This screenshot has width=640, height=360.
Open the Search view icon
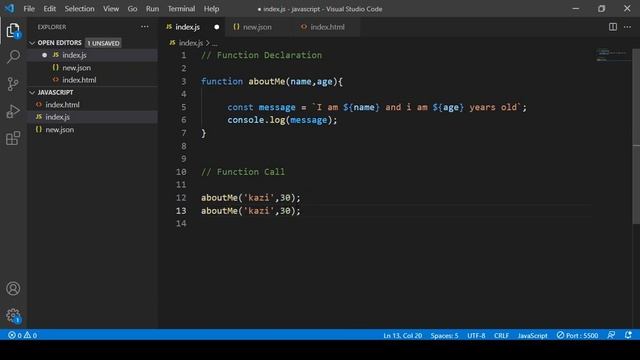(x=13, y=57)
